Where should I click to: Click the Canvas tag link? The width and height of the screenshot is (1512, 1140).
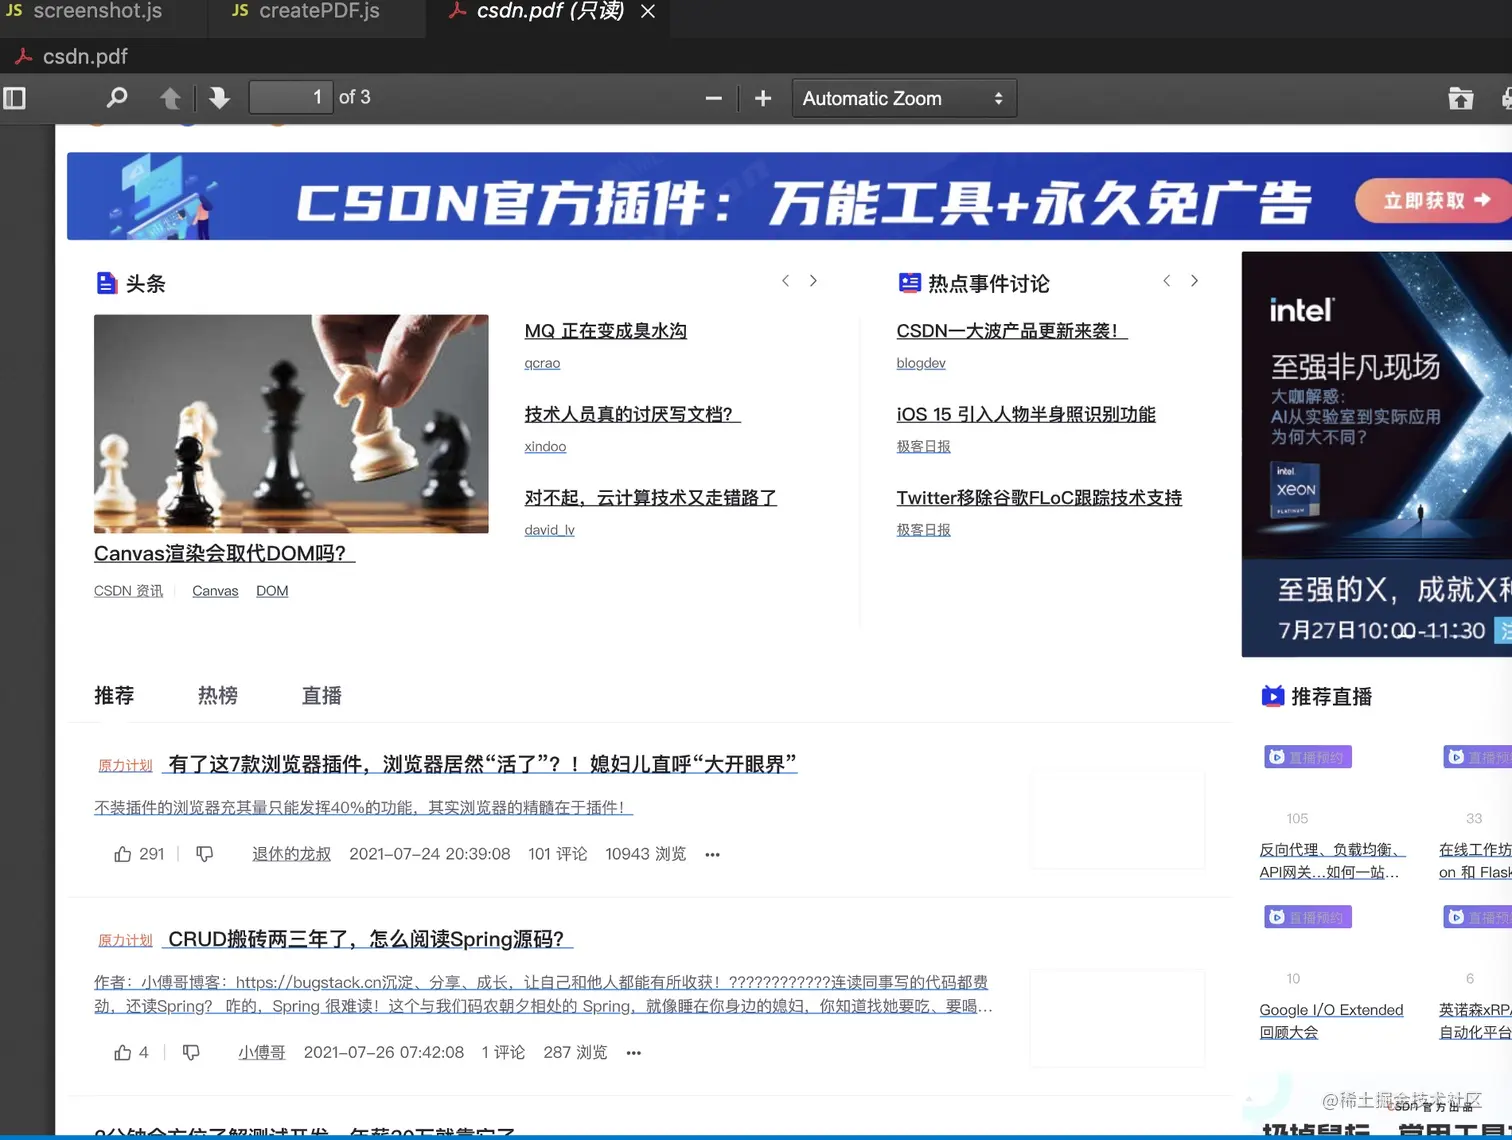[215, 591]
